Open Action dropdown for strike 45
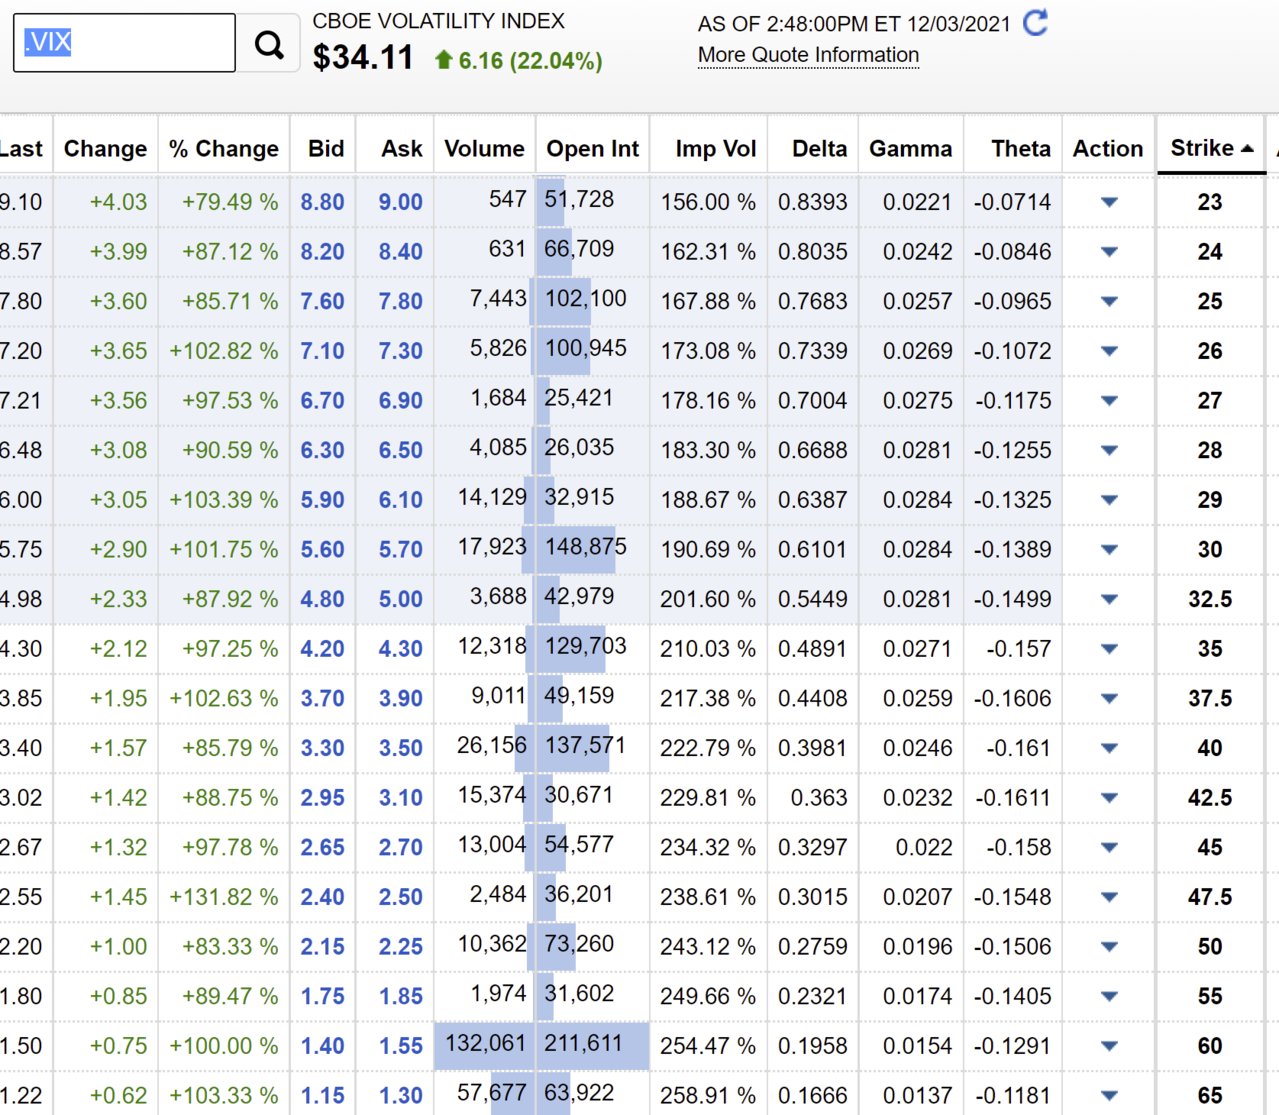 point(1109,847)
